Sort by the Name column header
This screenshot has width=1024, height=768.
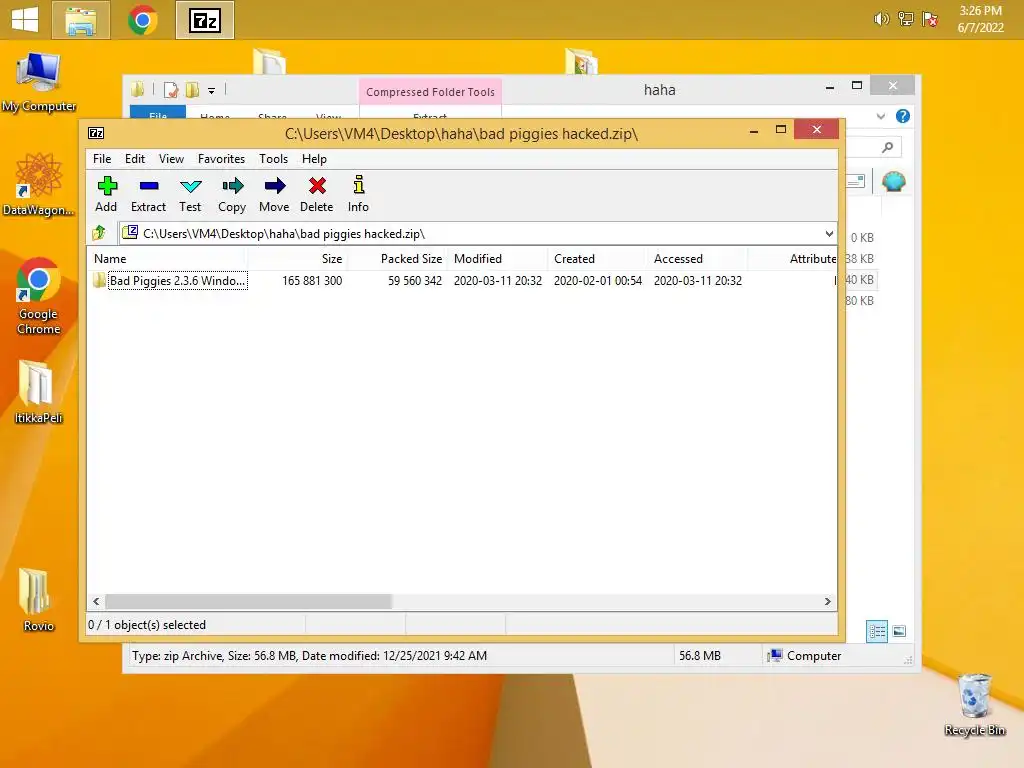(167, 259)
